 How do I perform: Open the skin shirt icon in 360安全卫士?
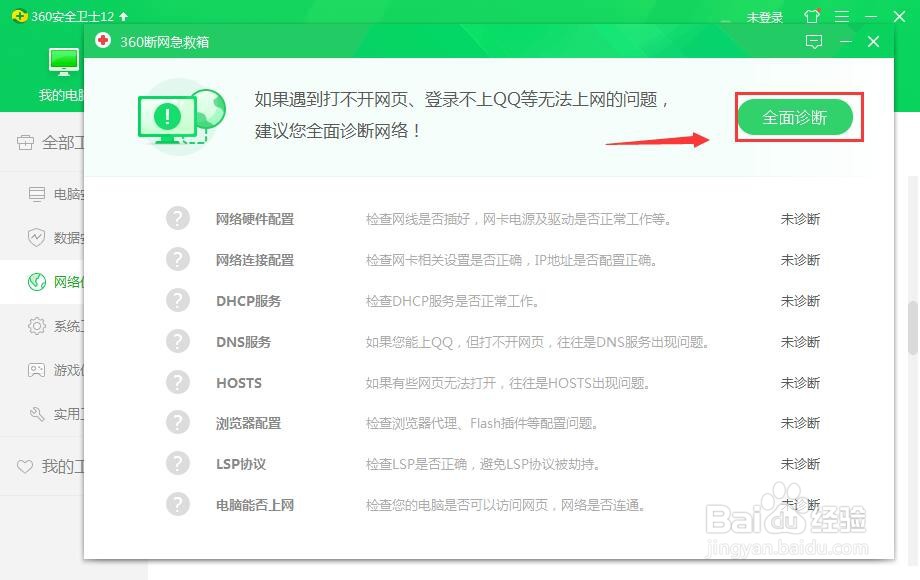(812, 16)
